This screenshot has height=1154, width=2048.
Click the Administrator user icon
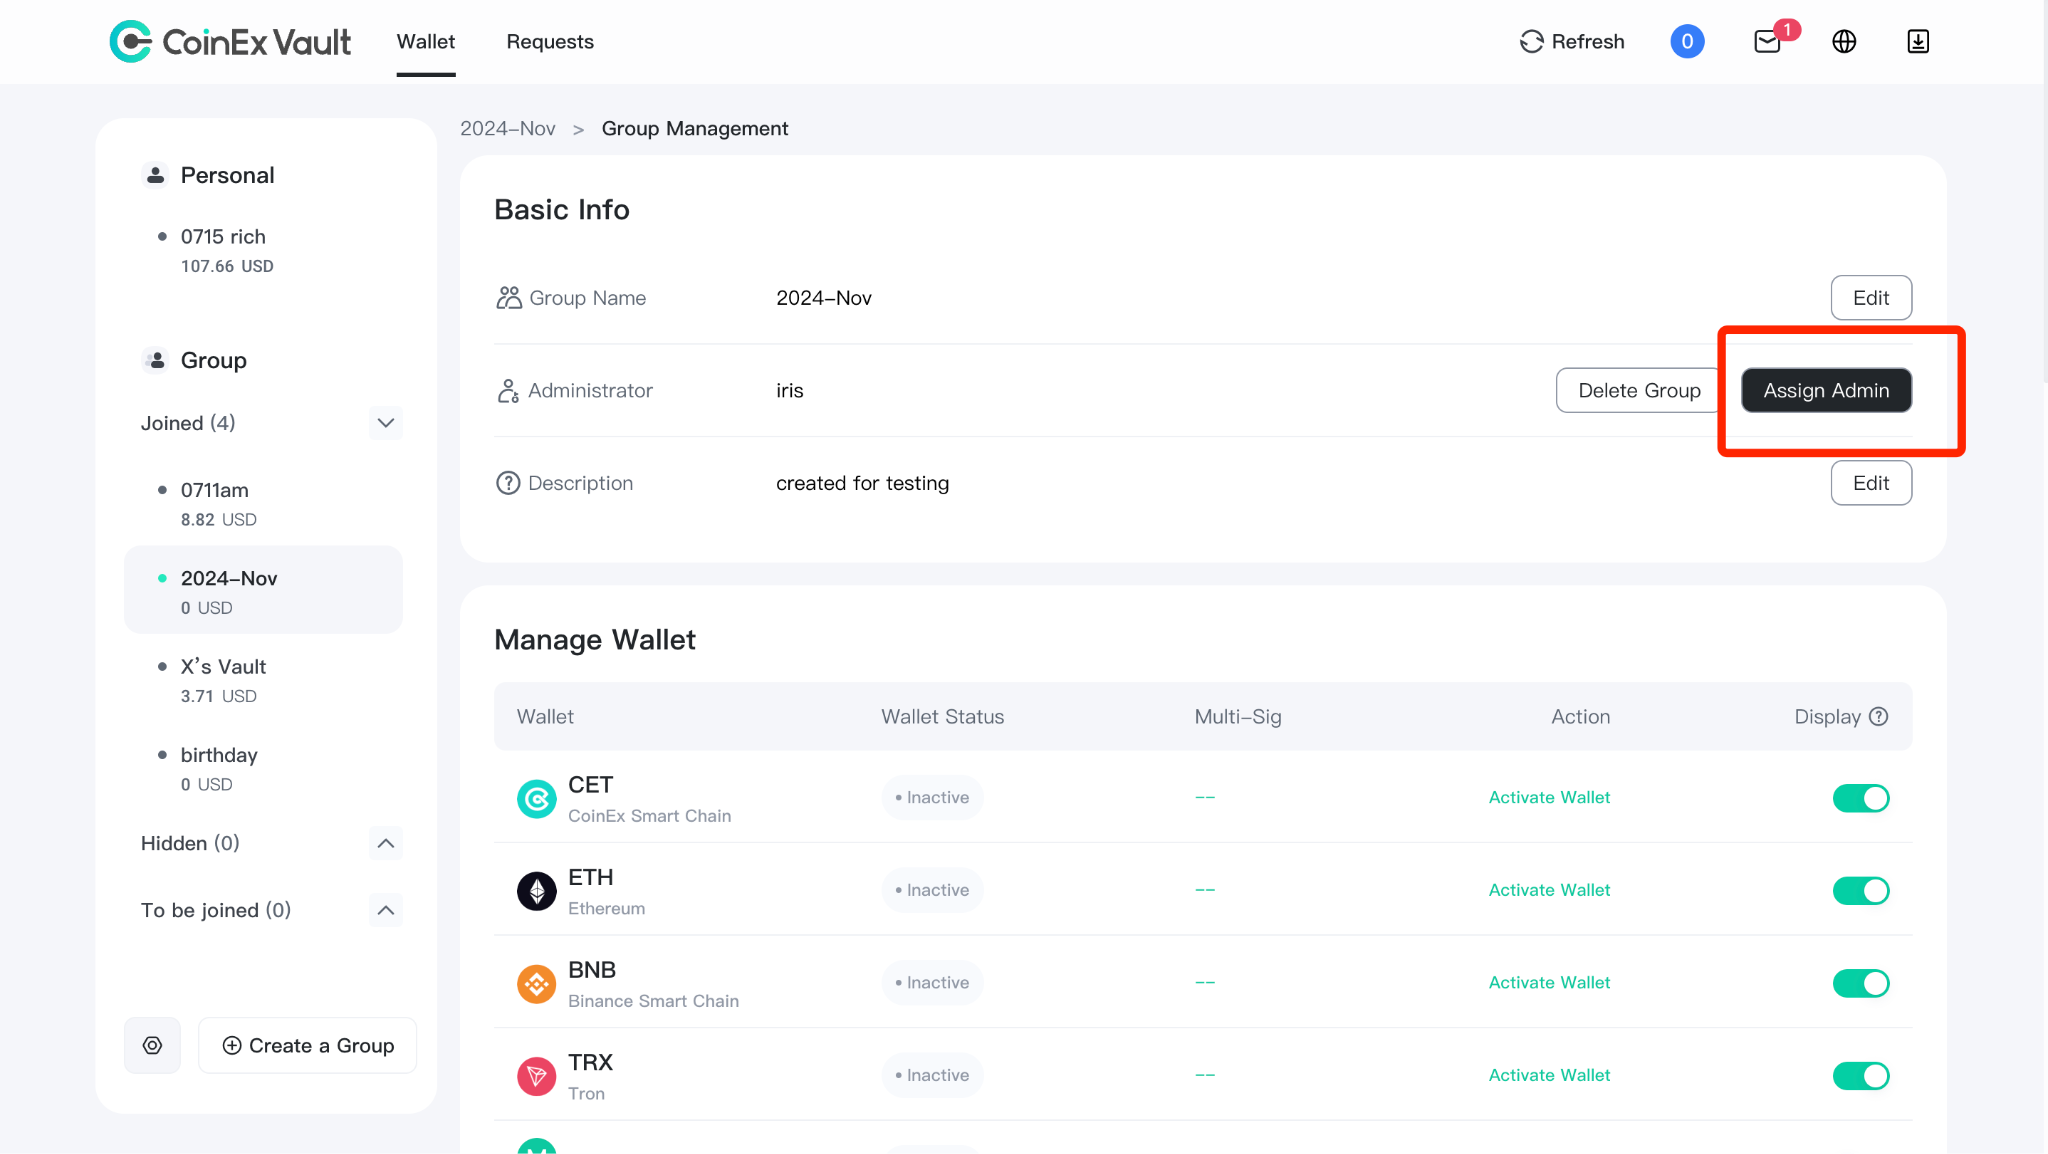[x=508, y=391]
